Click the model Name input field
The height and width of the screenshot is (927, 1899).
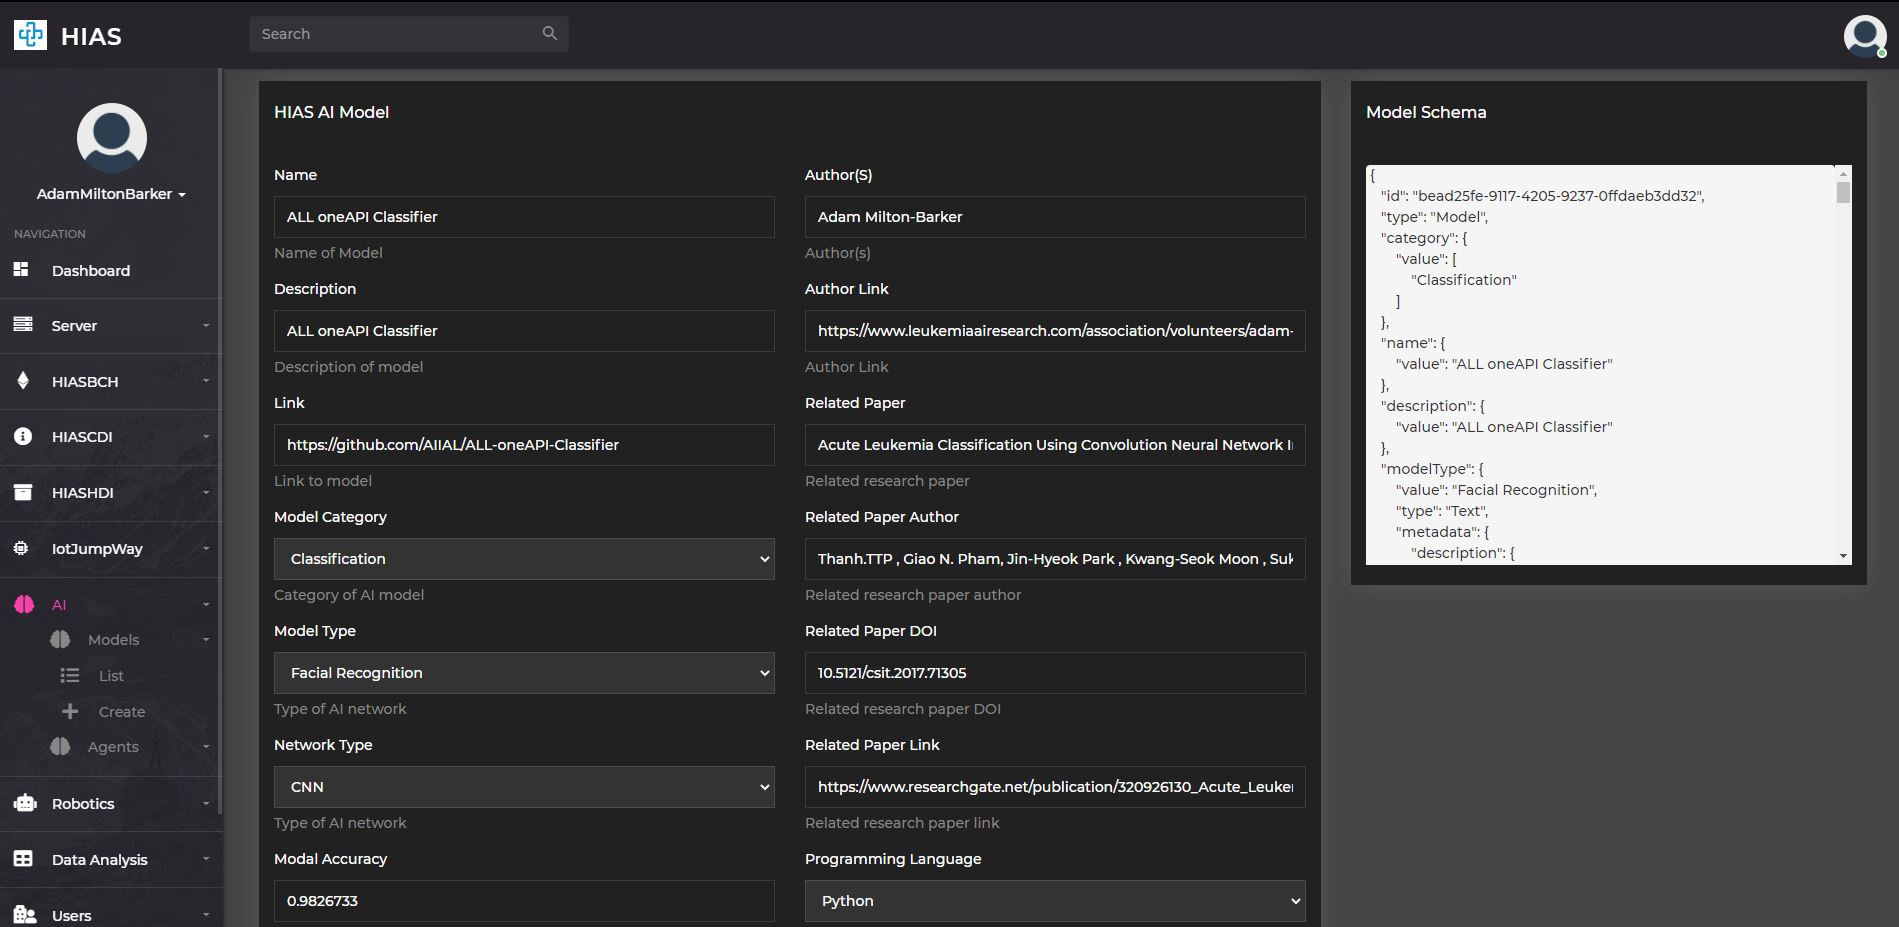coord(524,217)
